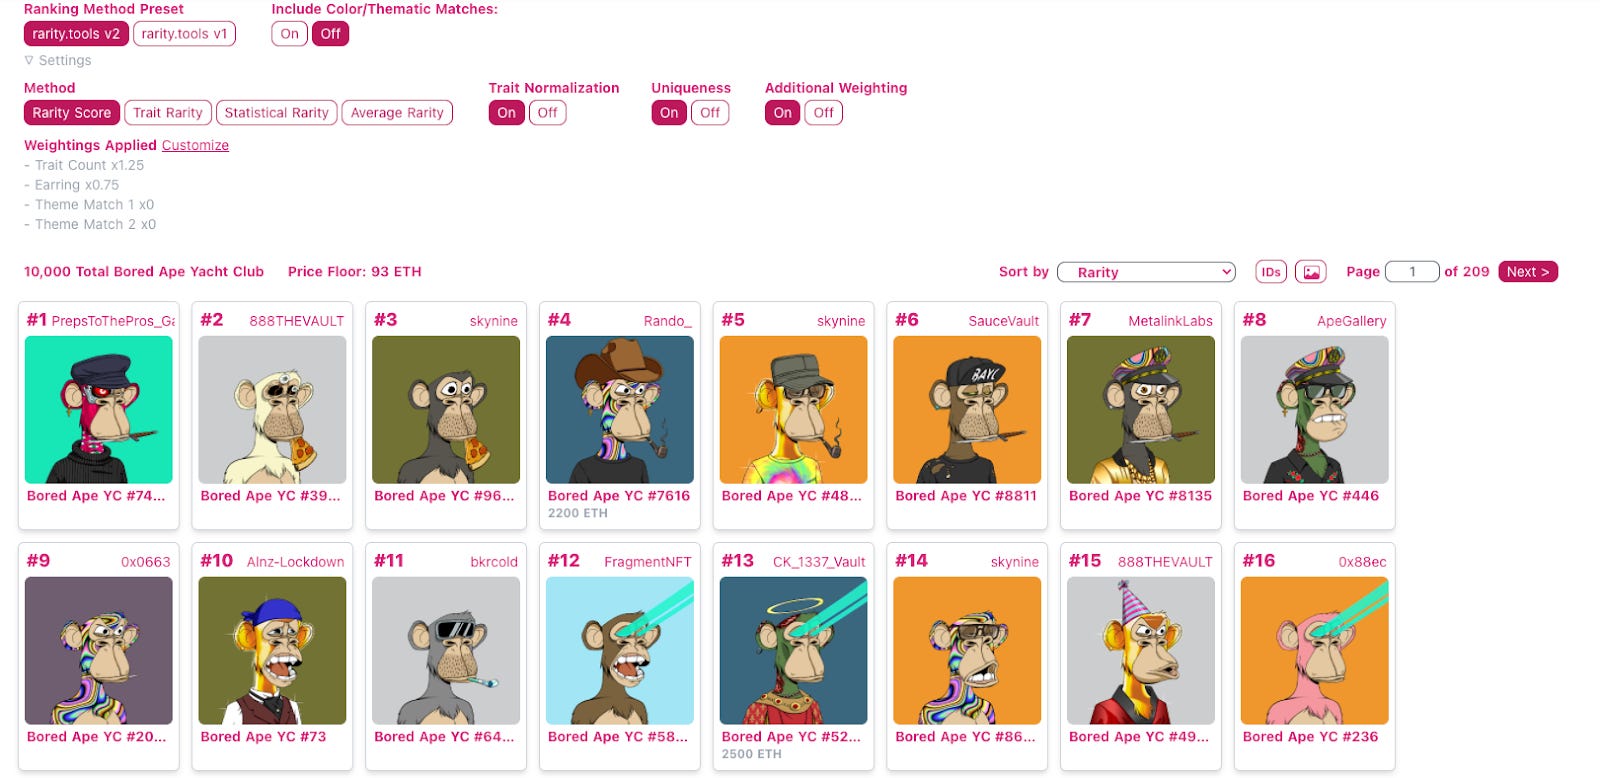Click the Page number input field
This screenshot has height=778, width=1600.
[x=1412, y=272]
